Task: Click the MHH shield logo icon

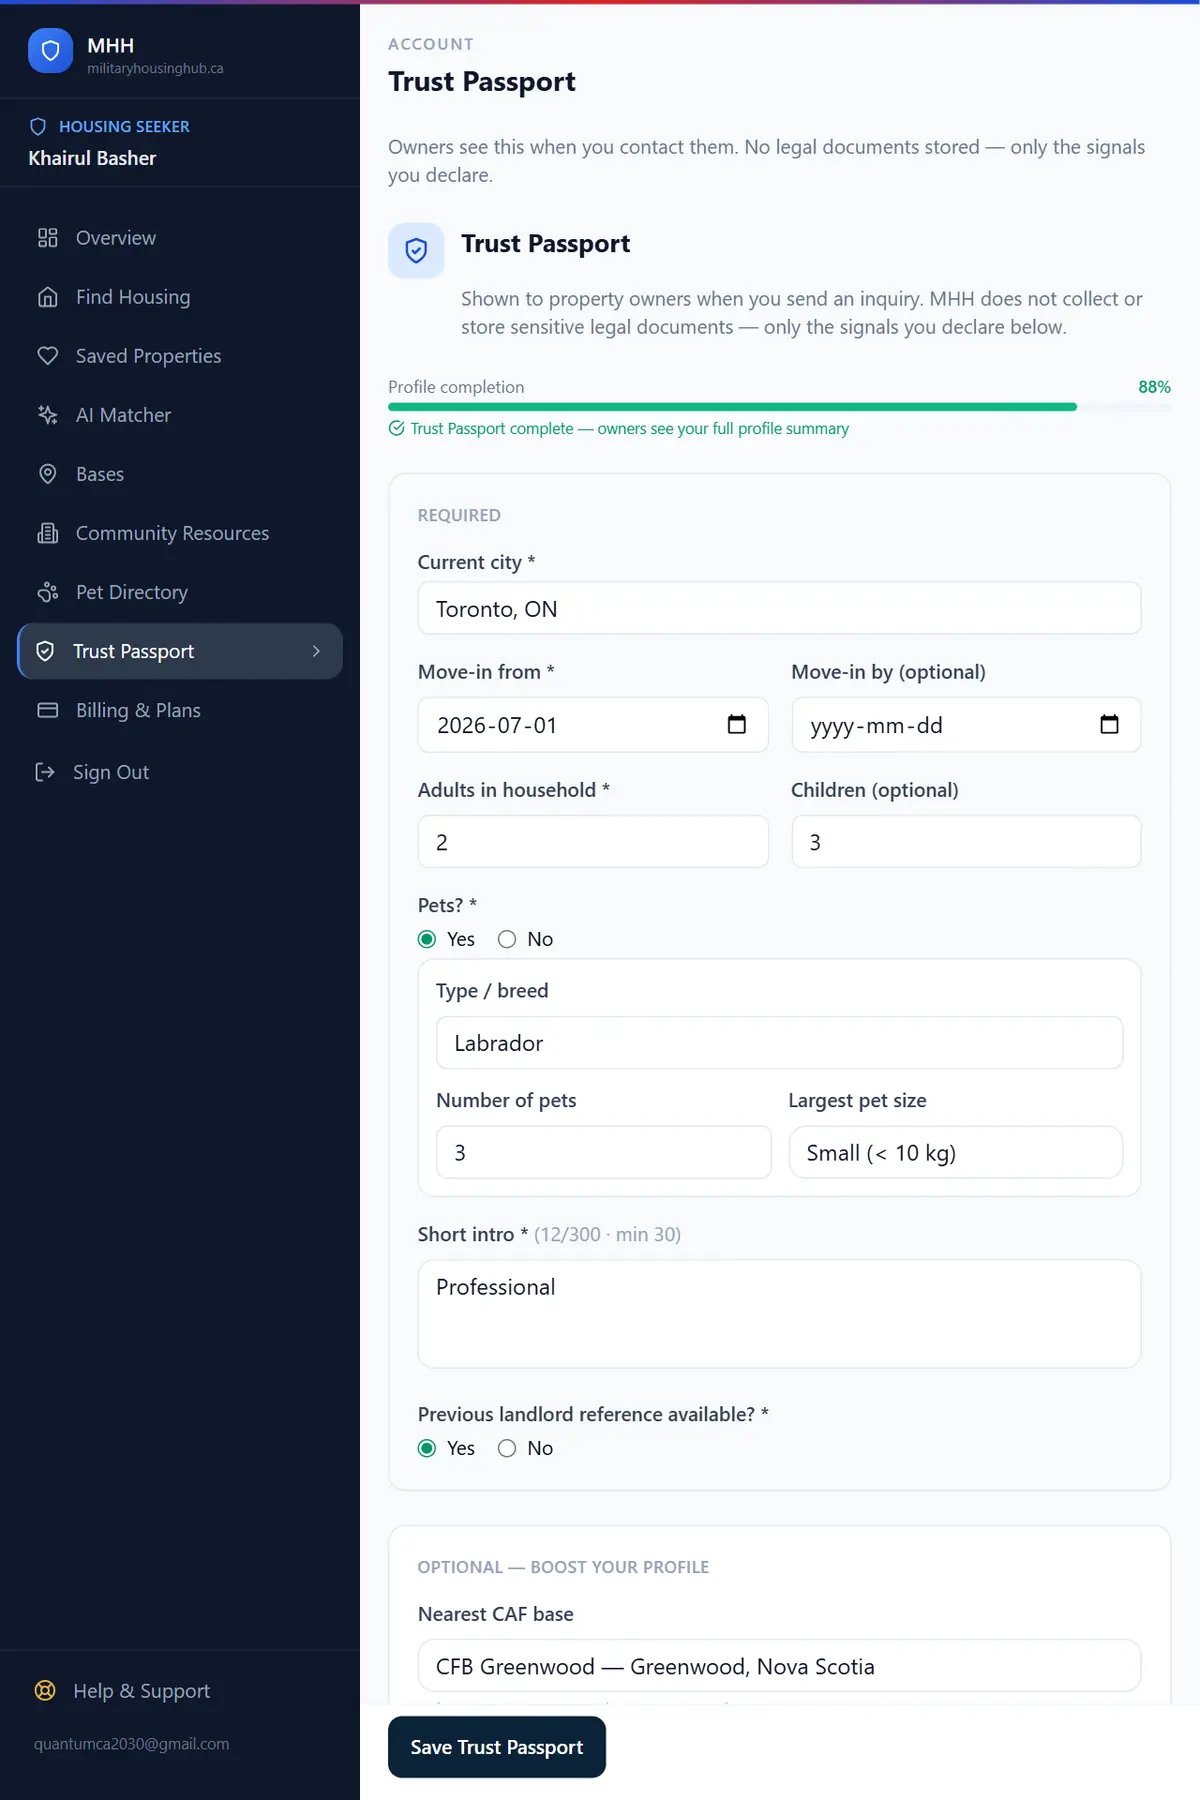Action: click(x=50, y=51)
